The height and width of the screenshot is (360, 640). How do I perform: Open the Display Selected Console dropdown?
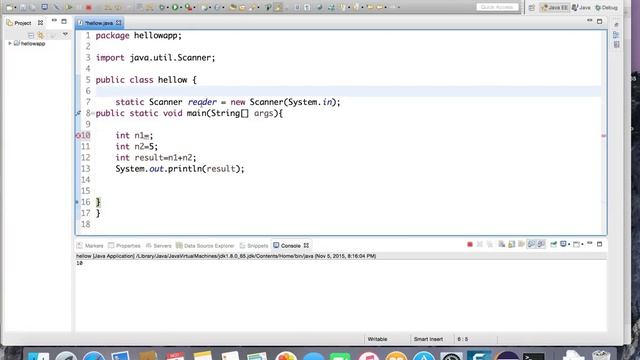click(x=569, y=244)
